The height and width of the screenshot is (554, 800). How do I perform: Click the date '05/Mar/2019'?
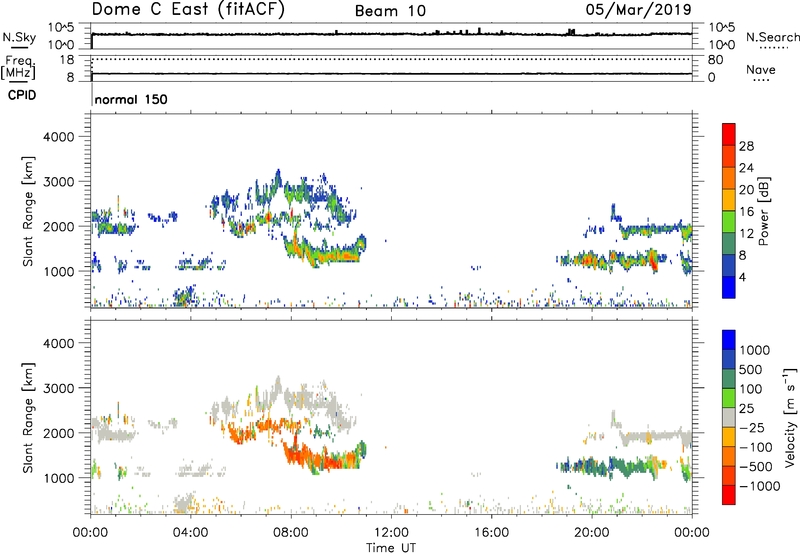638,9
